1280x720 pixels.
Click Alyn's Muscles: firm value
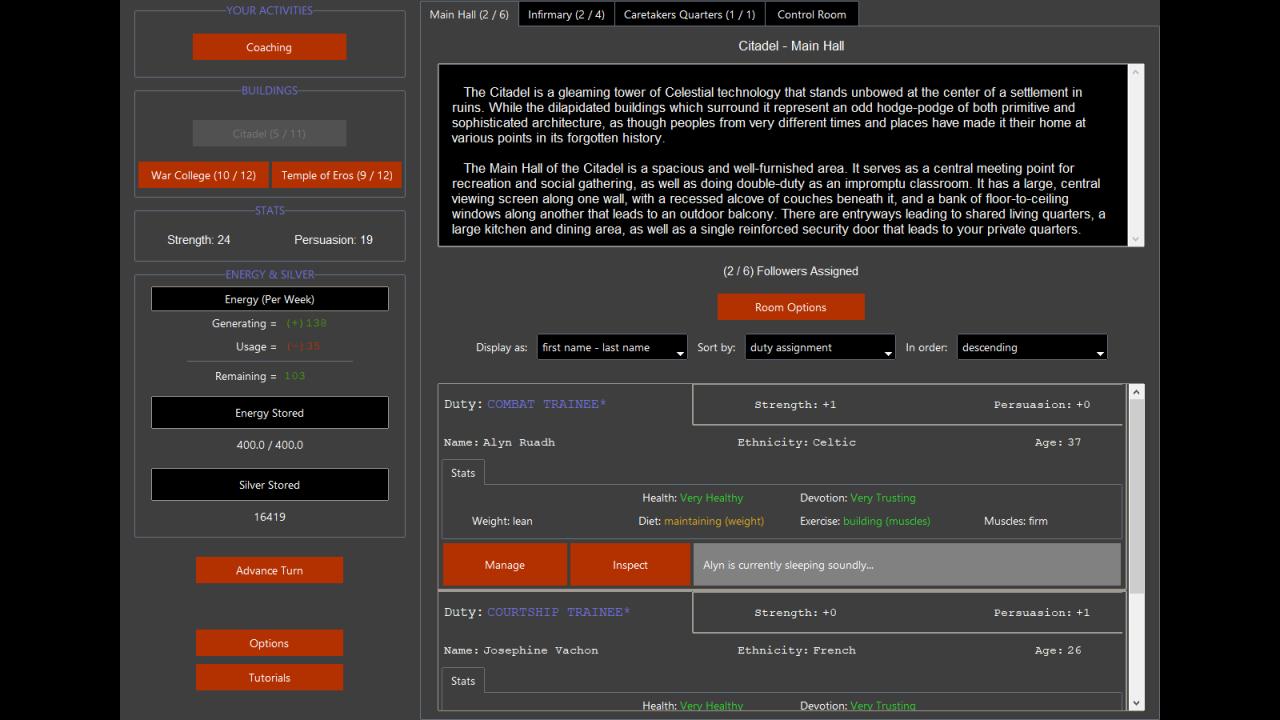(x=1016, y=521)
